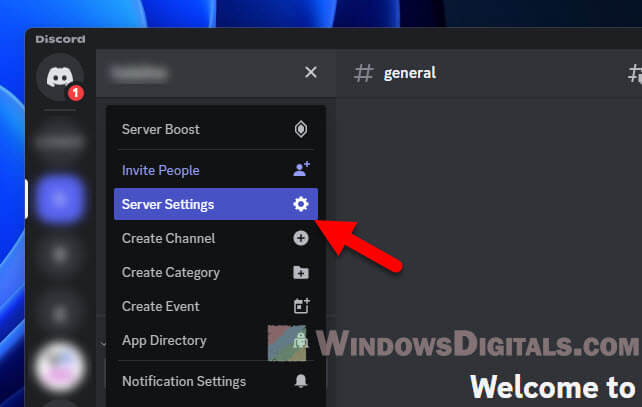
Task: Click the Server Boost gem icon
Action: click(x=301, y=129)
